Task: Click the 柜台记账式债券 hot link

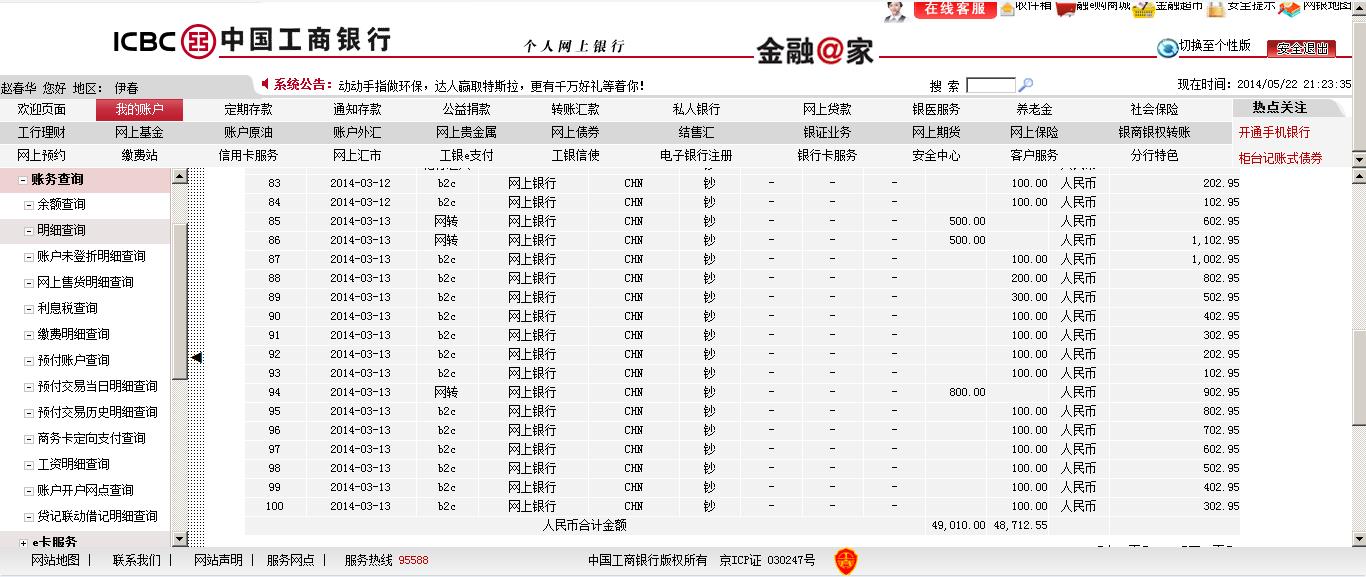Action: click(x=1280, y=158)
